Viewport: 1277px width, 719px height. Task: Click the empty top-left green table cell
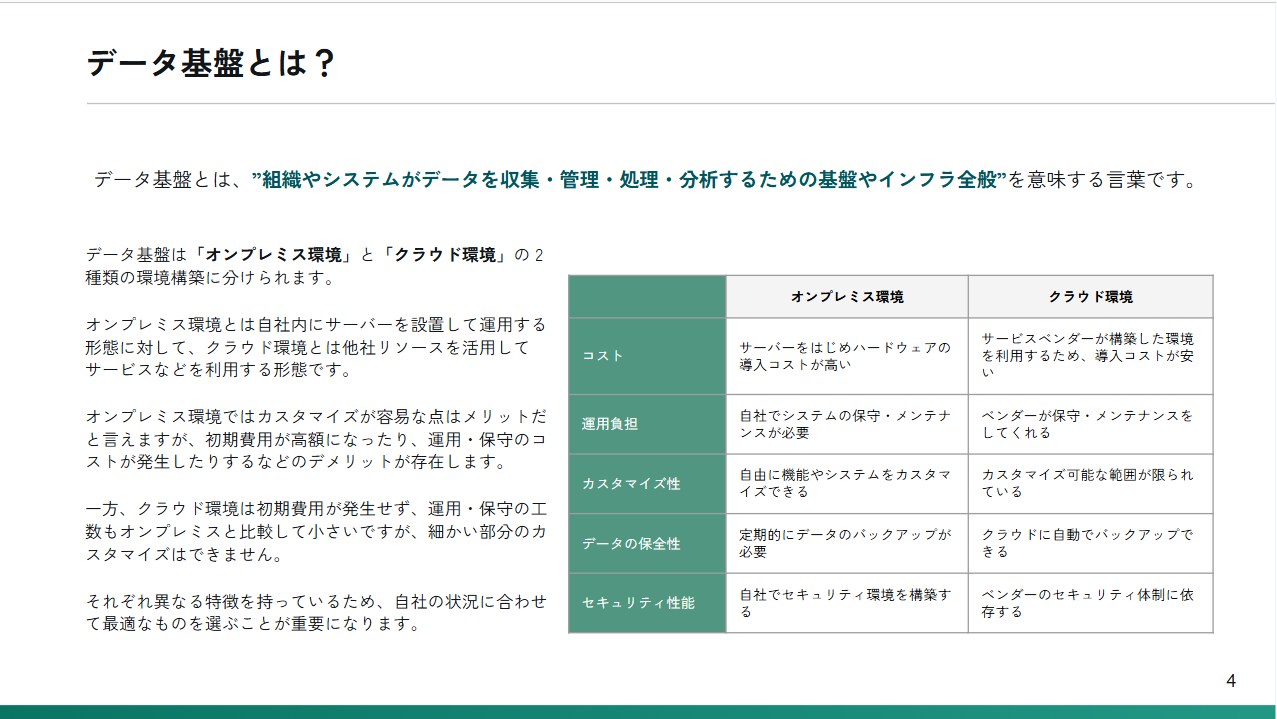pos(646,297)
